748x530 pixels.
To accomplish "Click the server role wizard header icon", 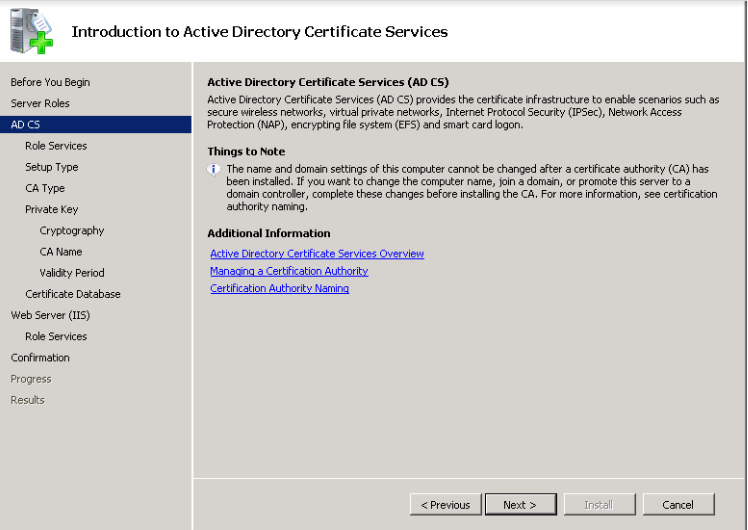I will (x=31, y=31).
